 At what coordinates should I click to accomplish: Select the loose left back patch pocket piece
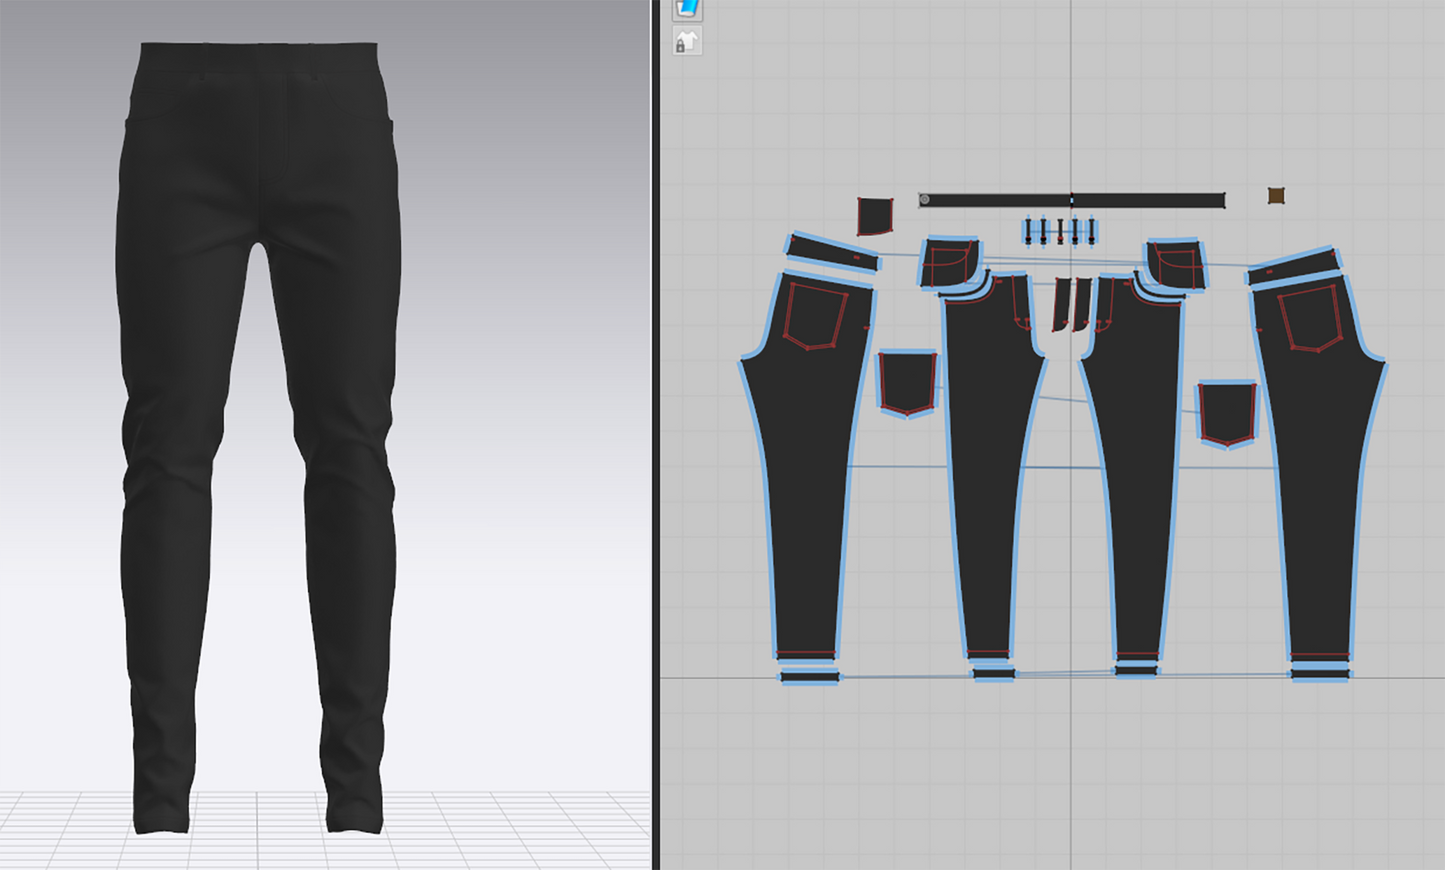tap(908, 383)
